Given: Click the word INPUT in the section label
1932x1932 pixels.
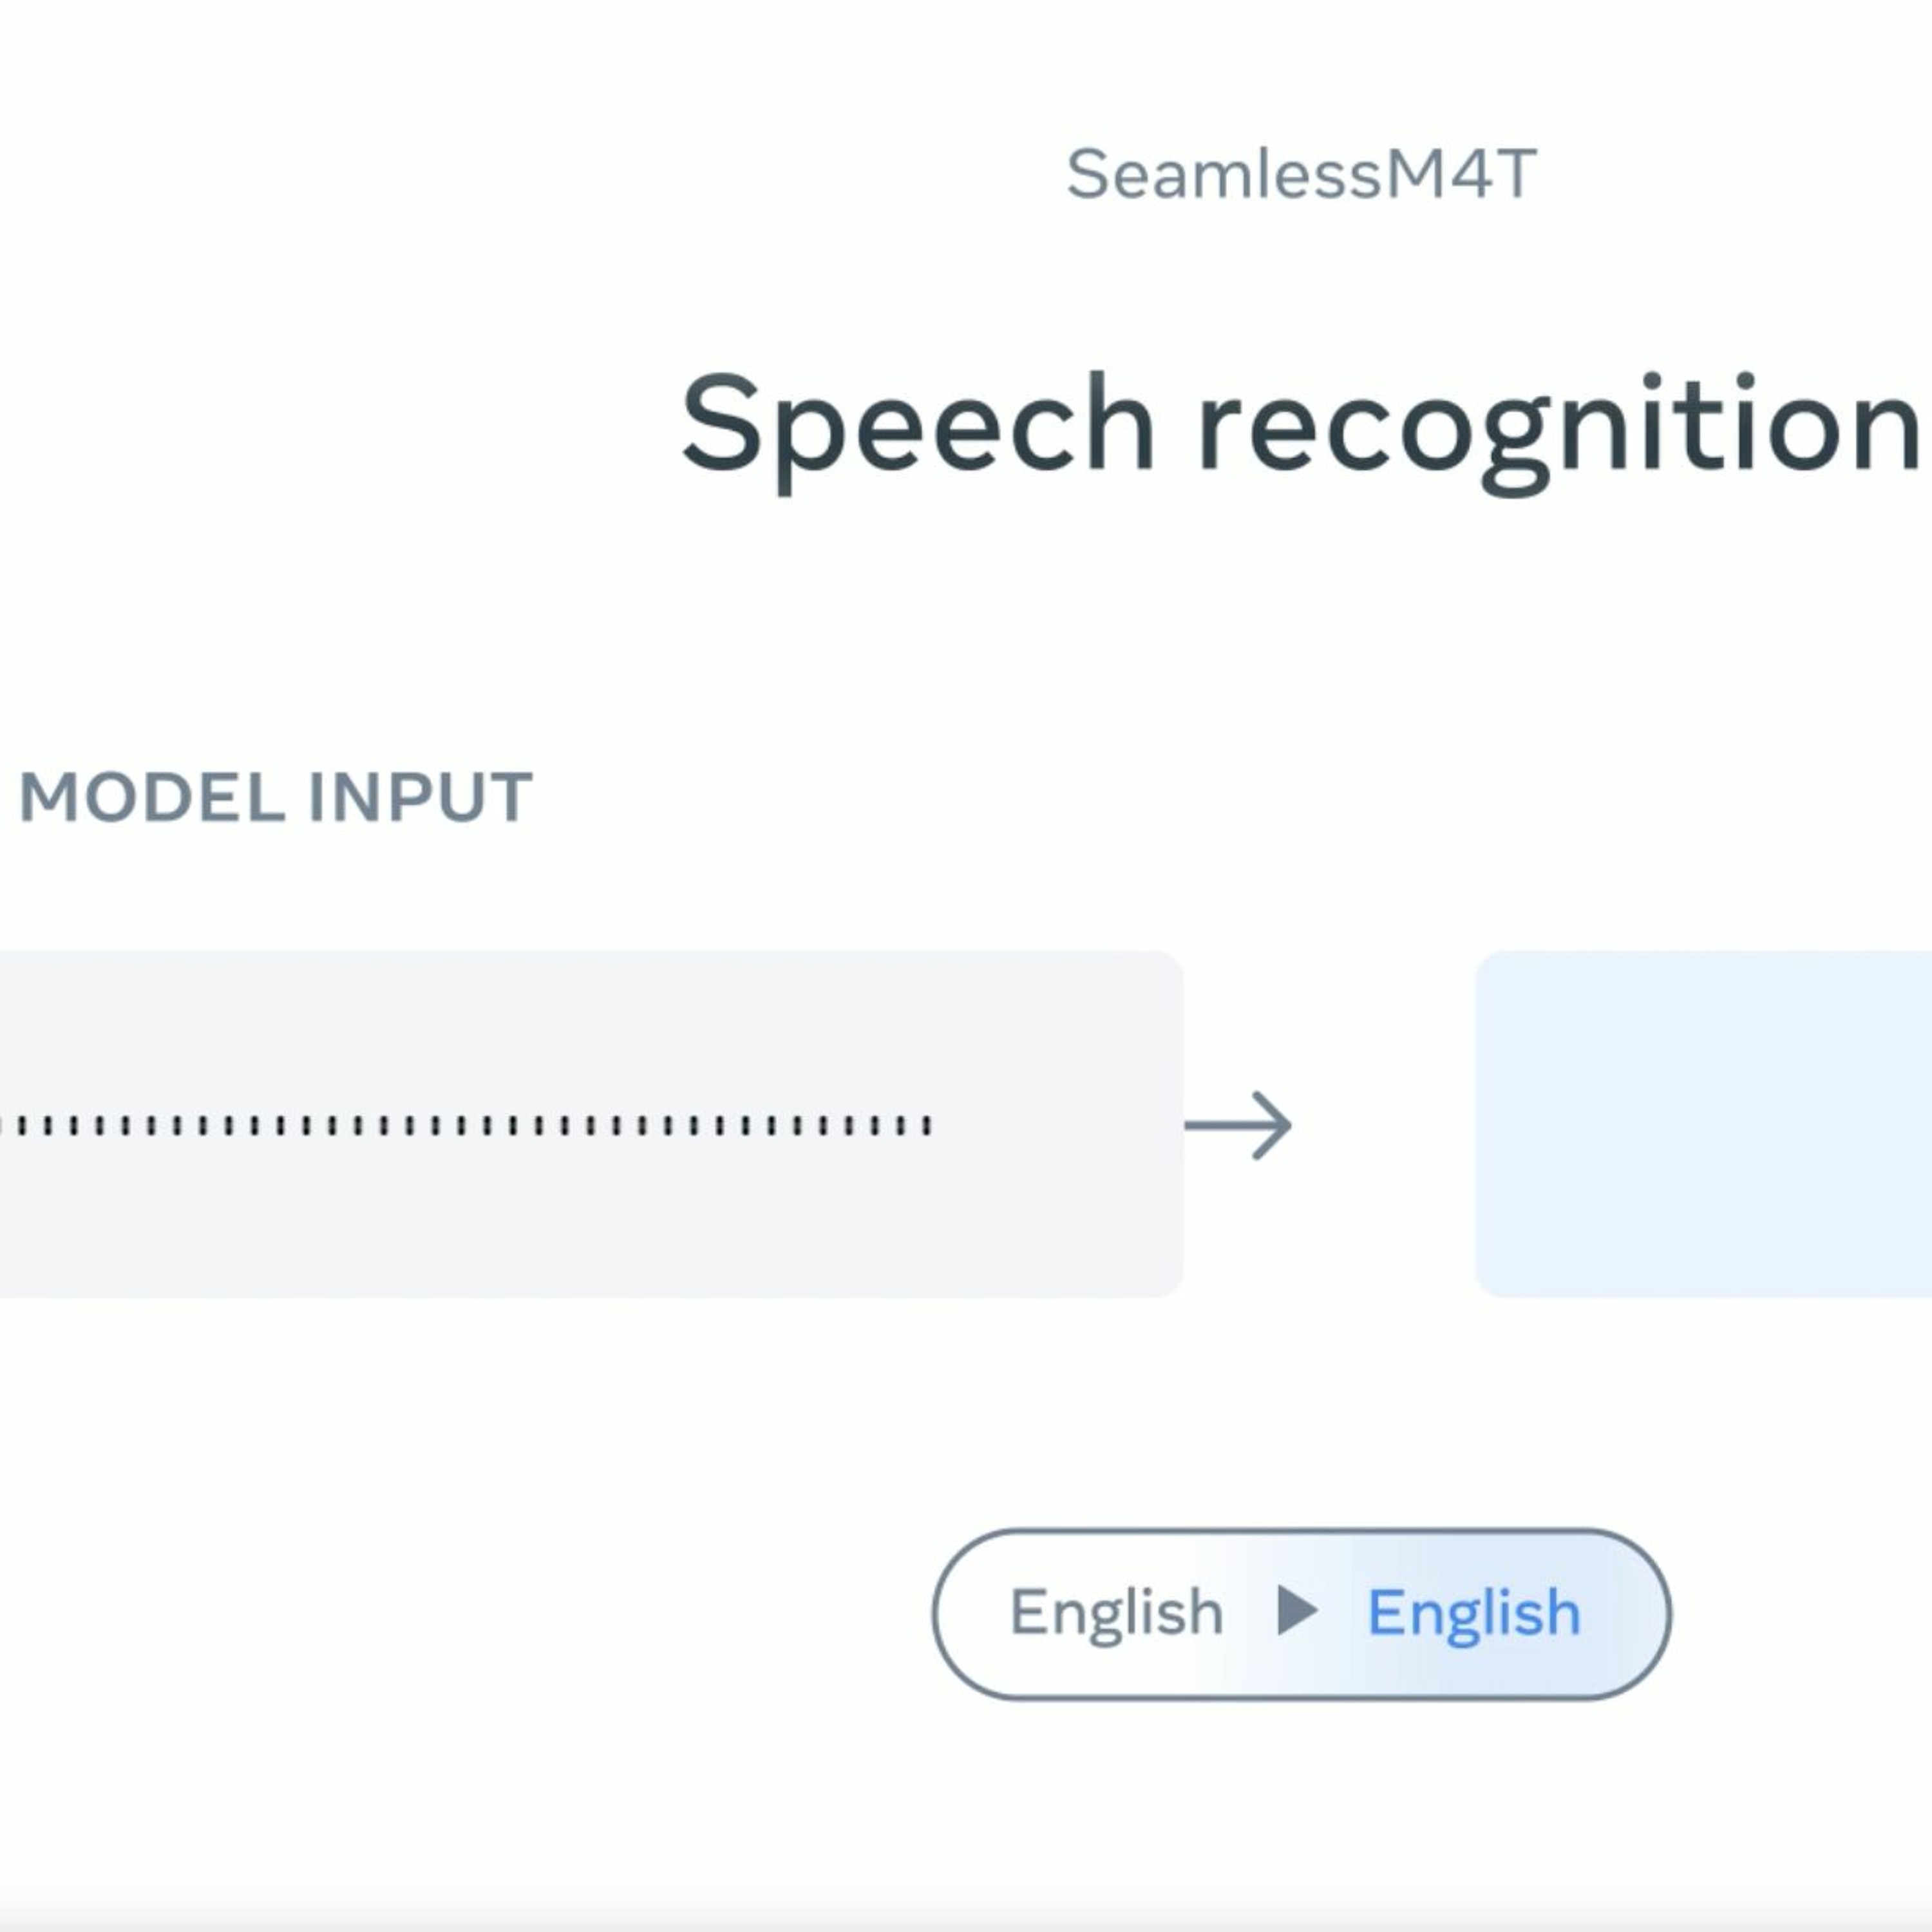Looking at the screenshot, I should 421,797.
